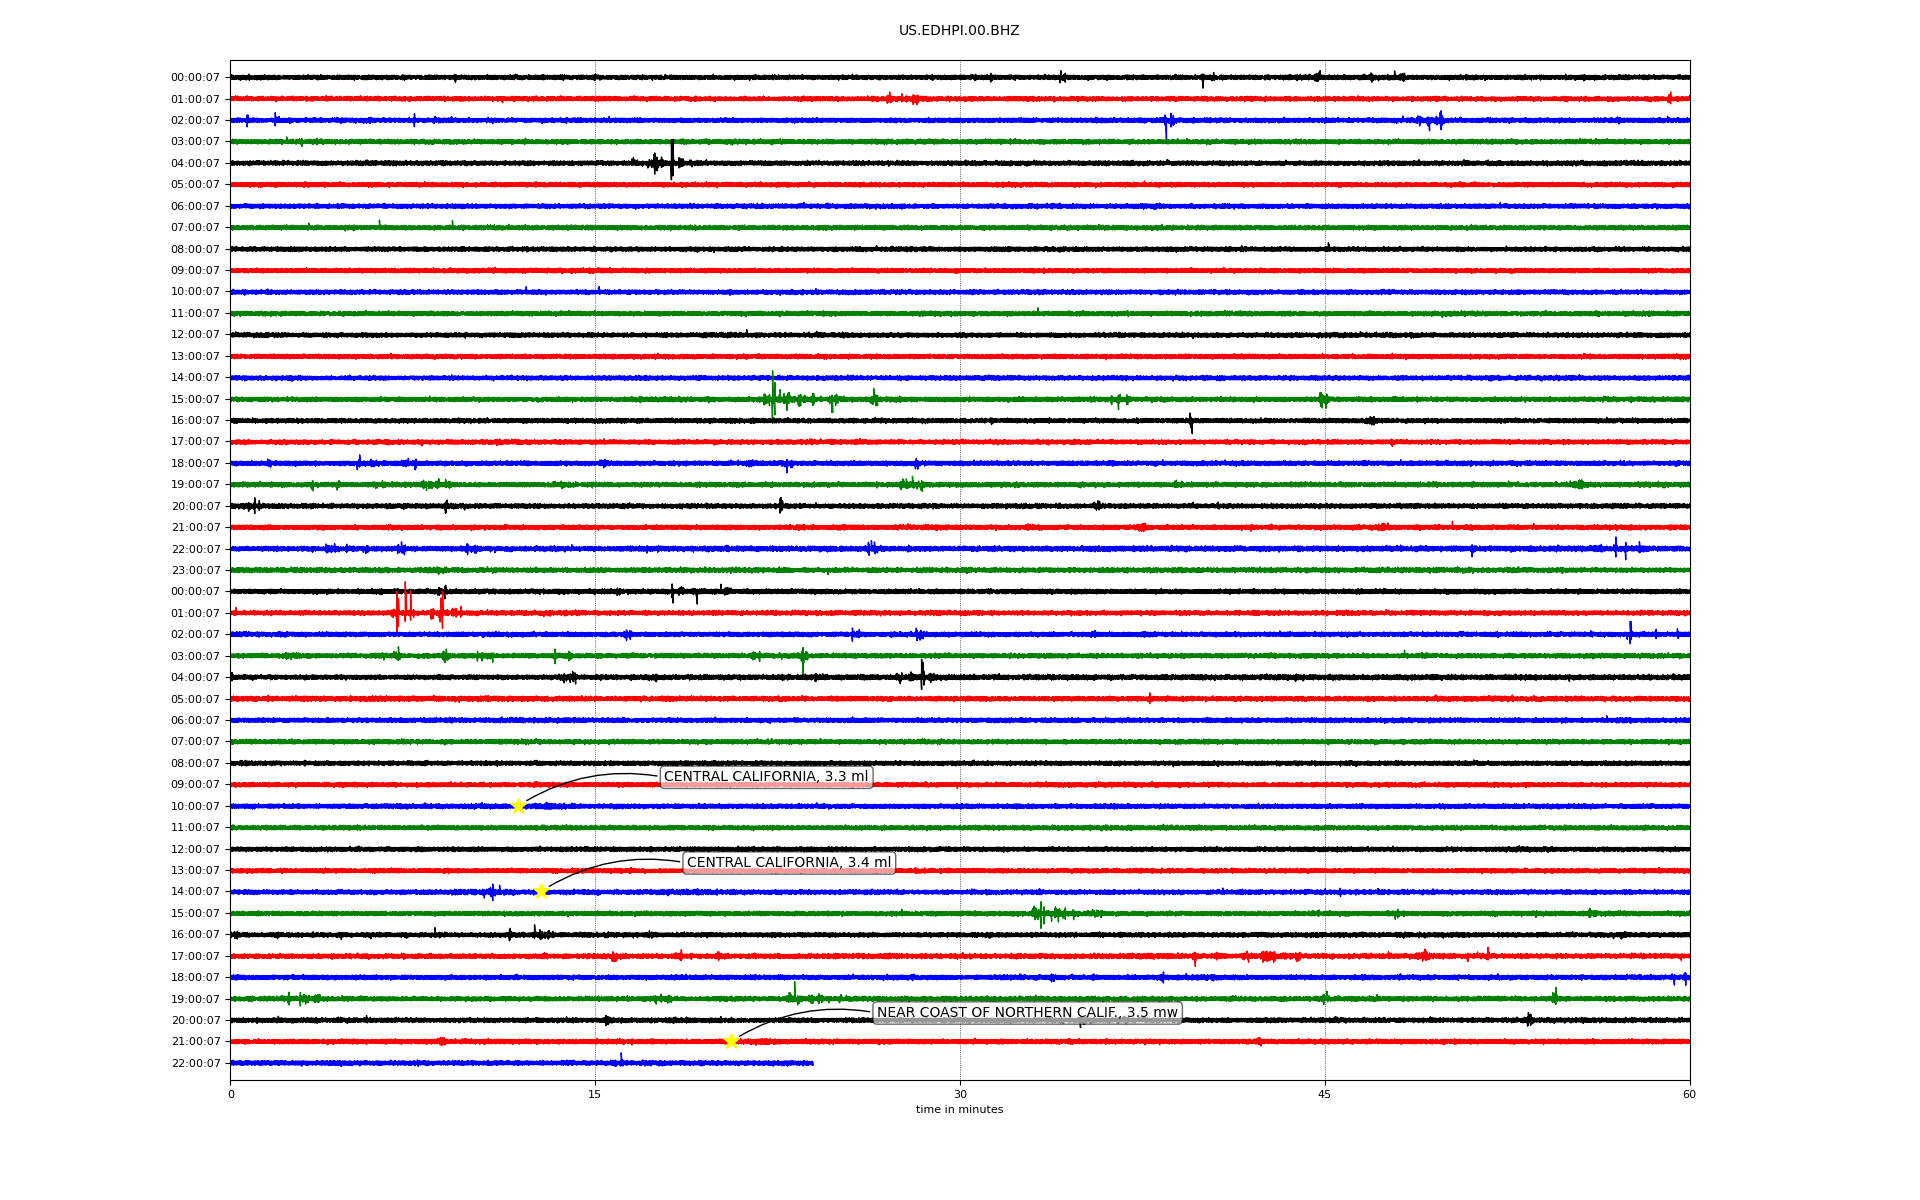The height and width of the screenshot is (1200, 1920).
Task: Click the 60 tick label on the x-axis
Action: 1689,1094
